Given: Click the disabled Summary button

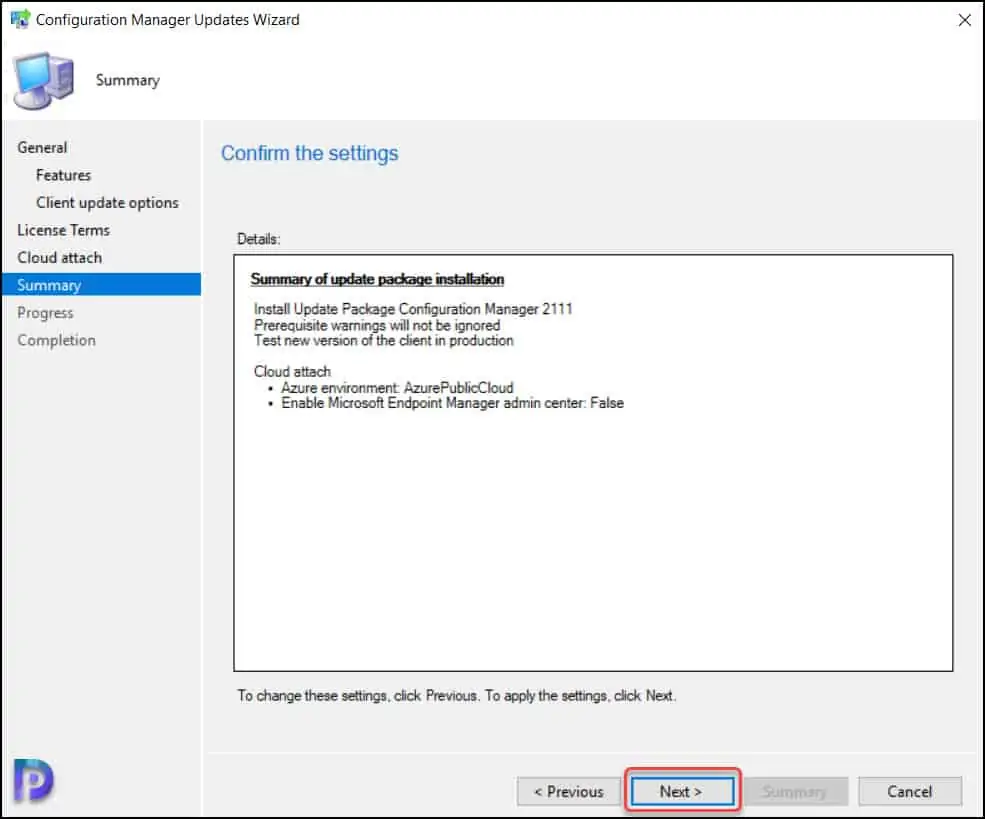Looking at the screenshot, I should tap(796, 791).
